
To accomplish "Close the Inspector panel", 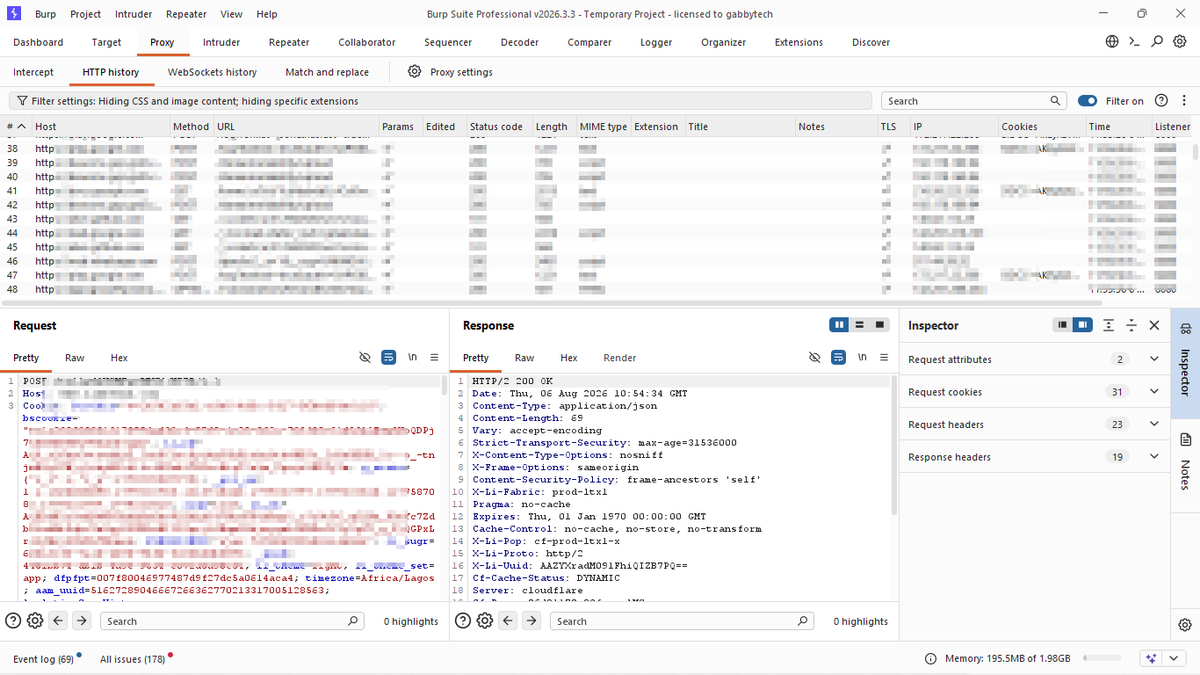I will pos(1154,325).
